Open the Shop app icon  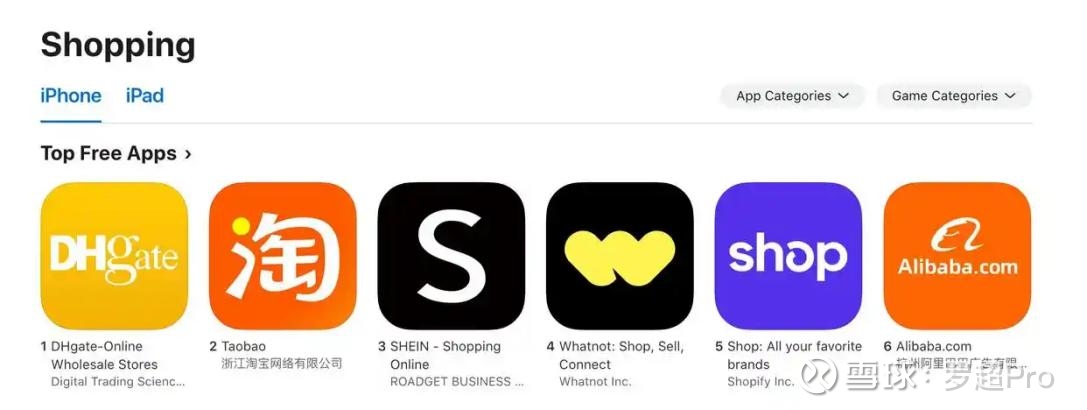(788, 256)
